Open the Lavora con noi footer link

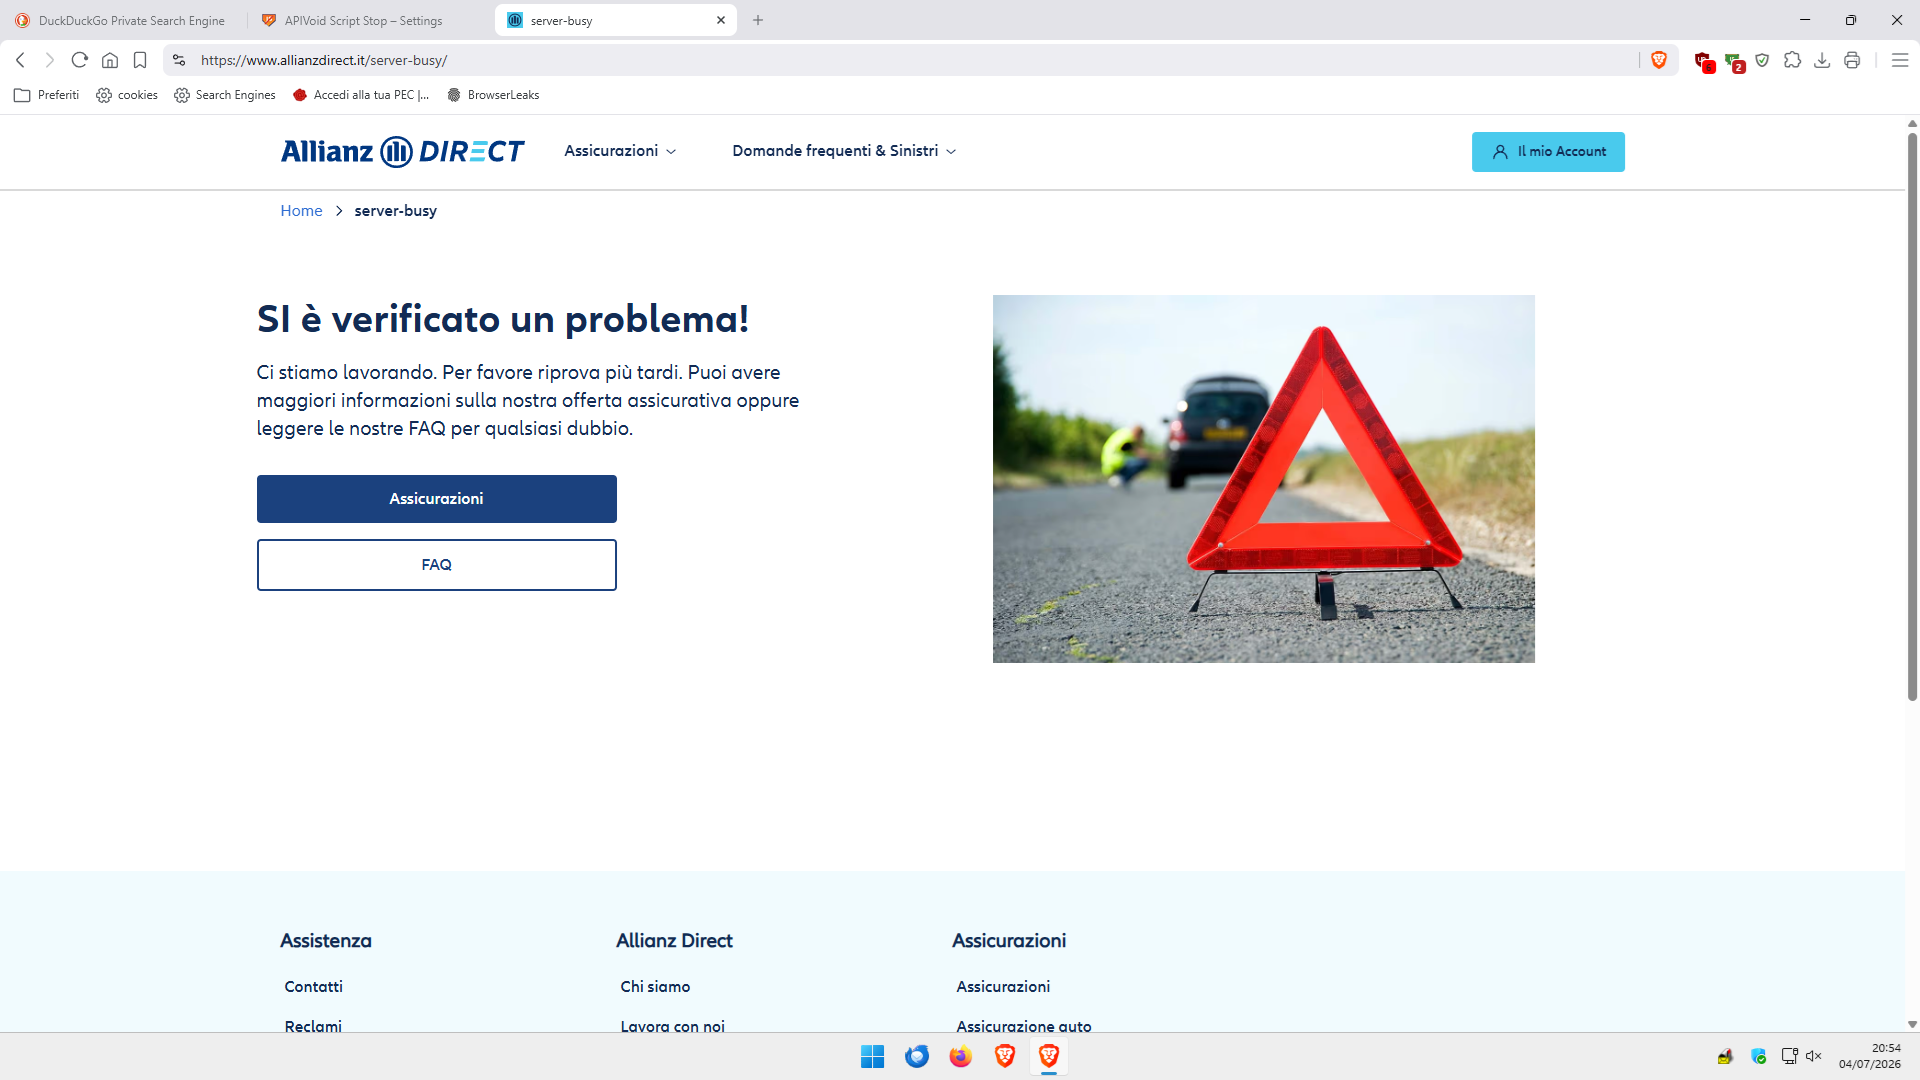coord(672,1026)
